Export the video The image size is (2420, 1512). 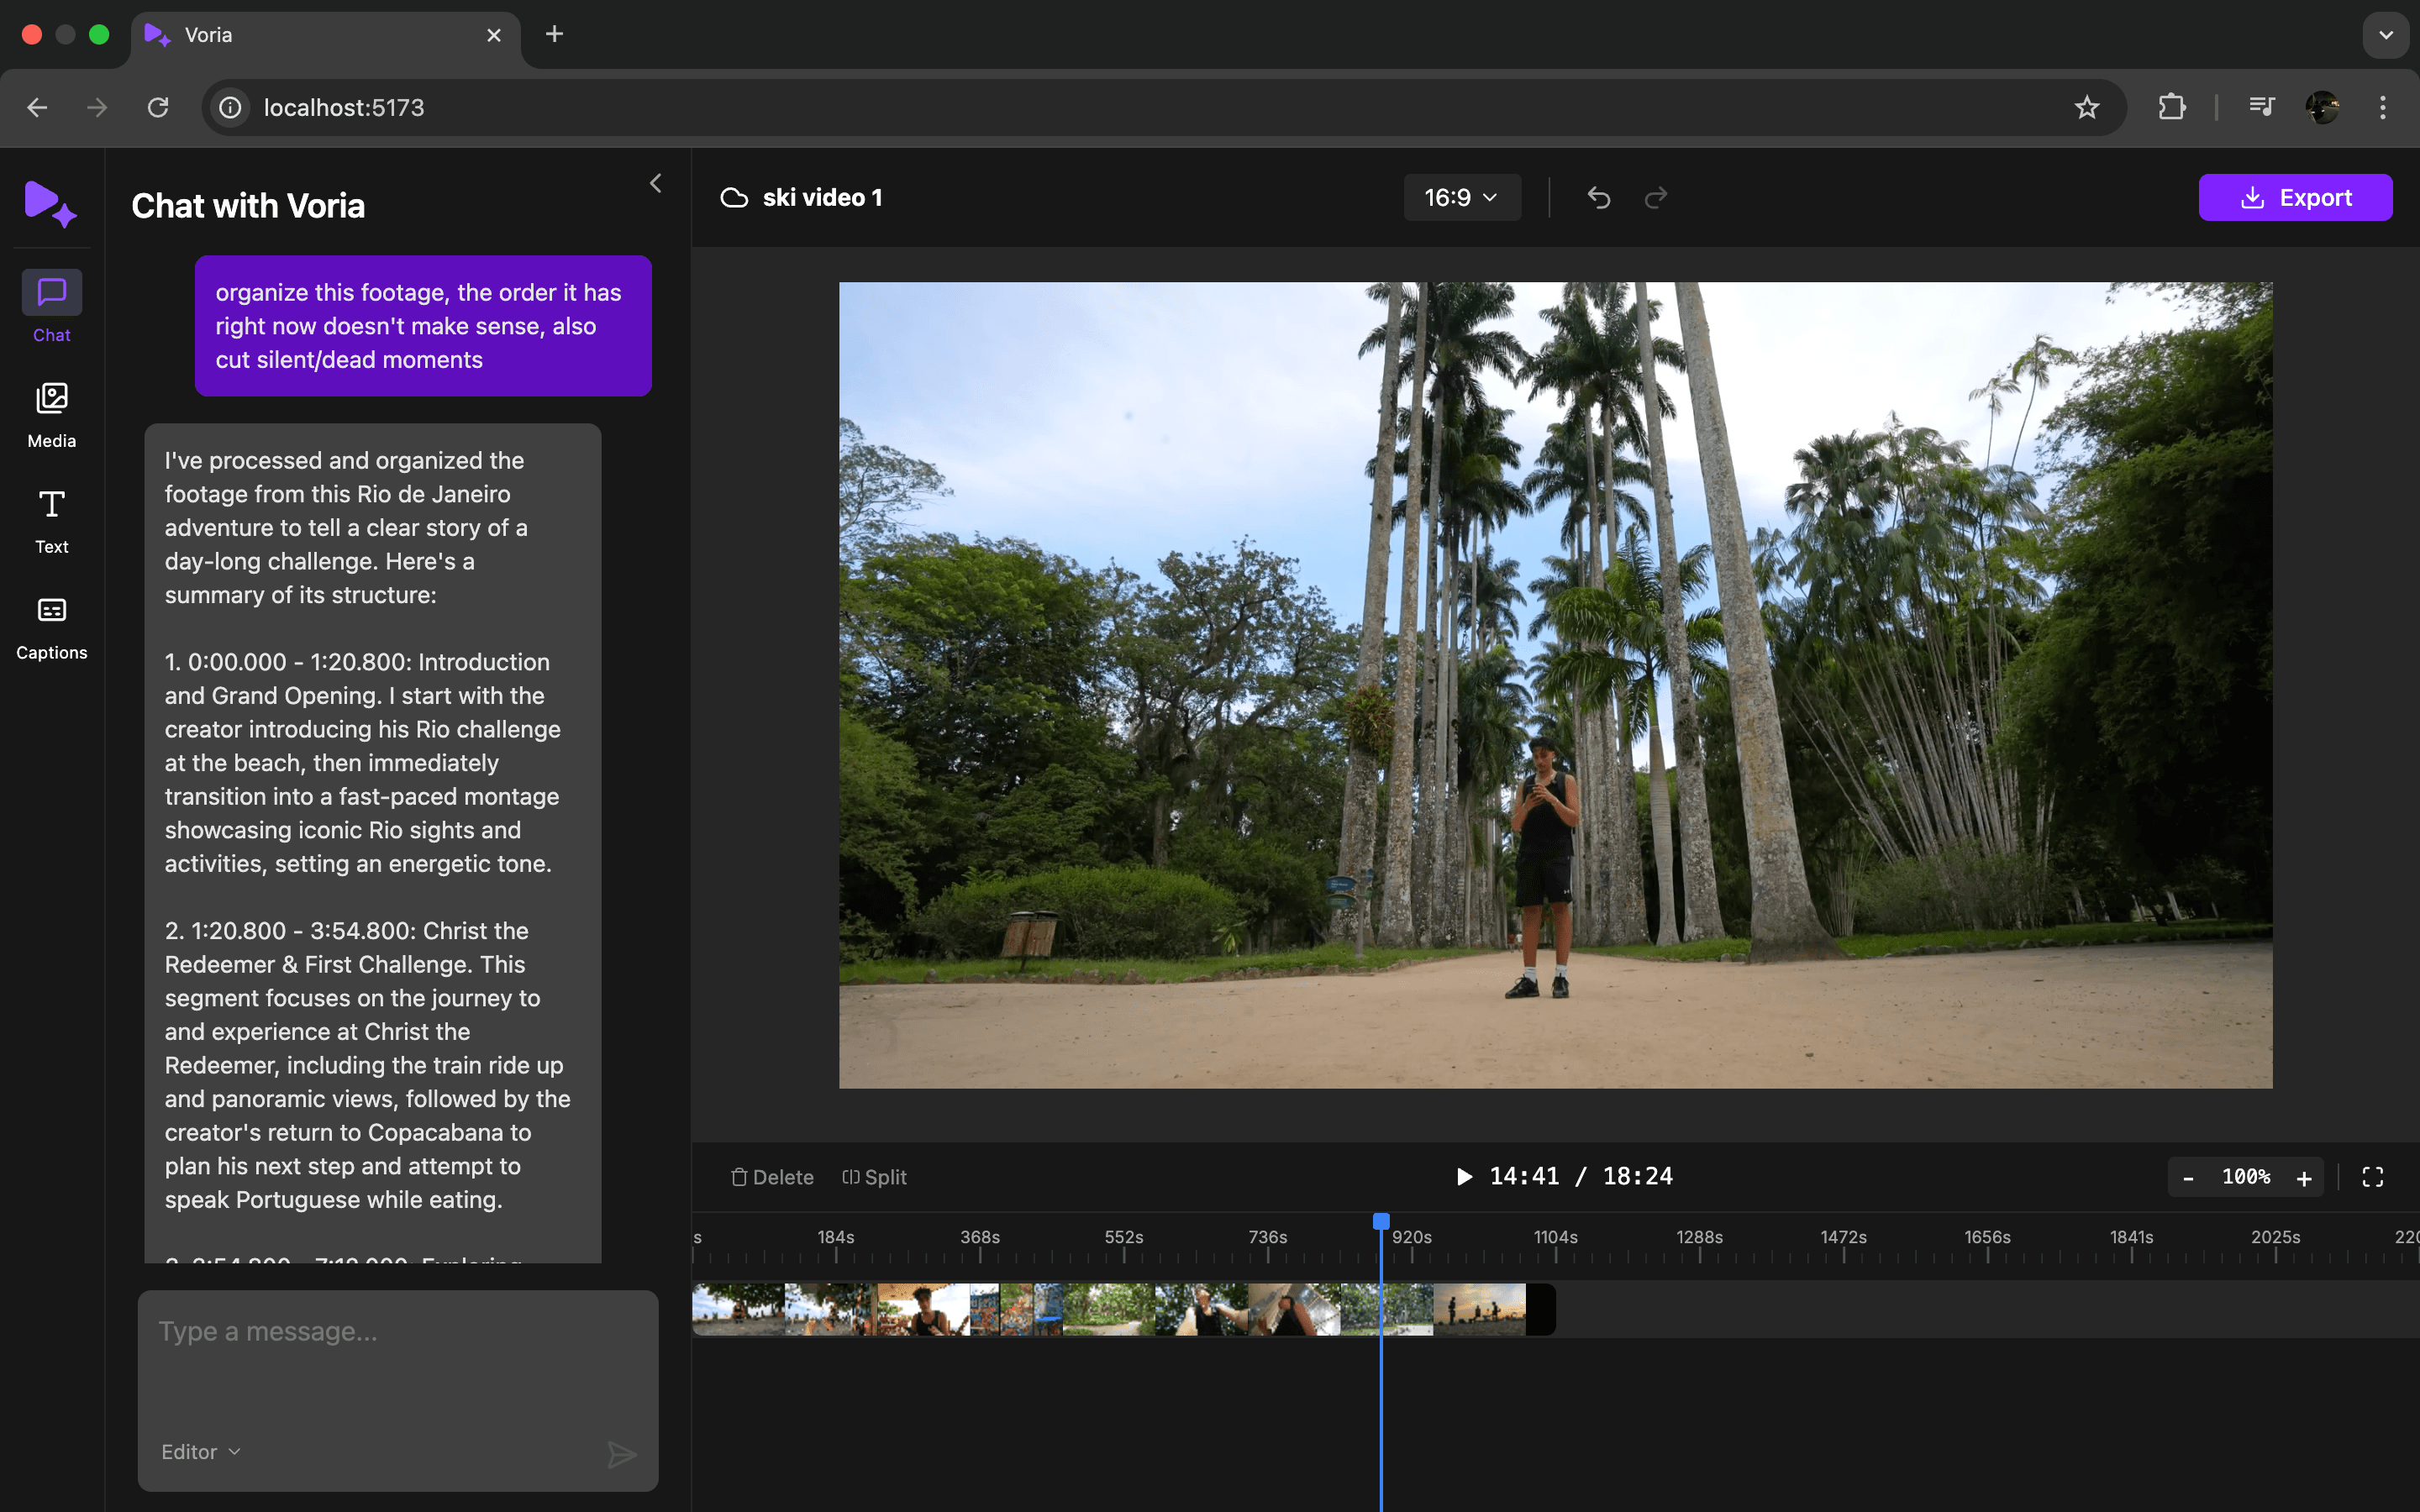(2295, 197)
